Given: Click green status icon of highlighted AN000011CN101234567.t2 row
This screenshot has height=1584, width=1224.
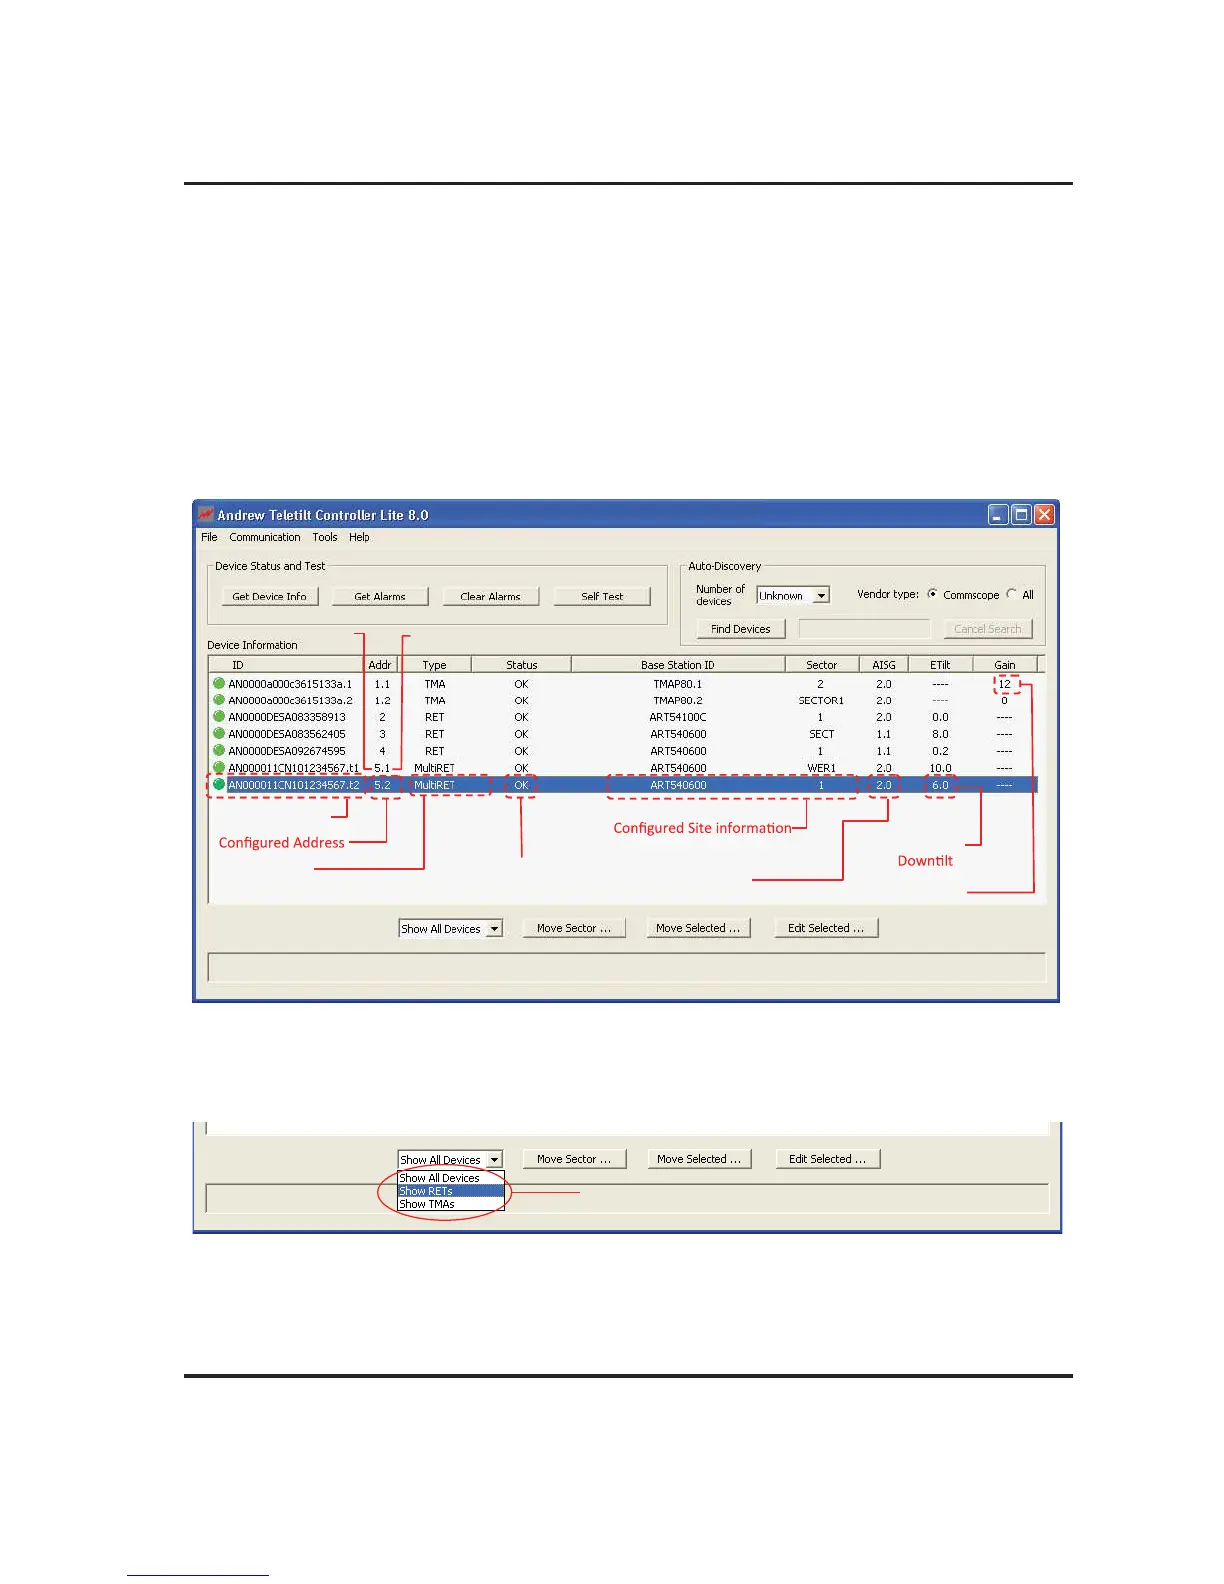Looking at the screenshot, I should tap(219, 785).
